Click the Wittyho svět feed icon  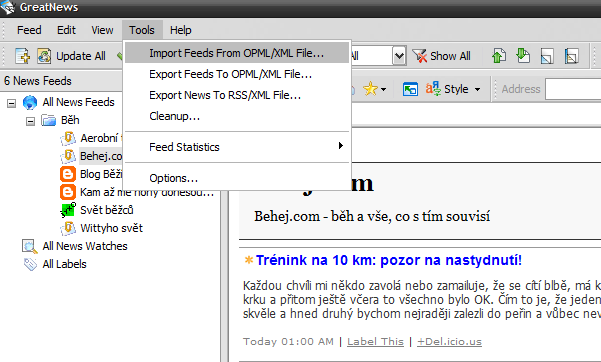coord(68,228)
